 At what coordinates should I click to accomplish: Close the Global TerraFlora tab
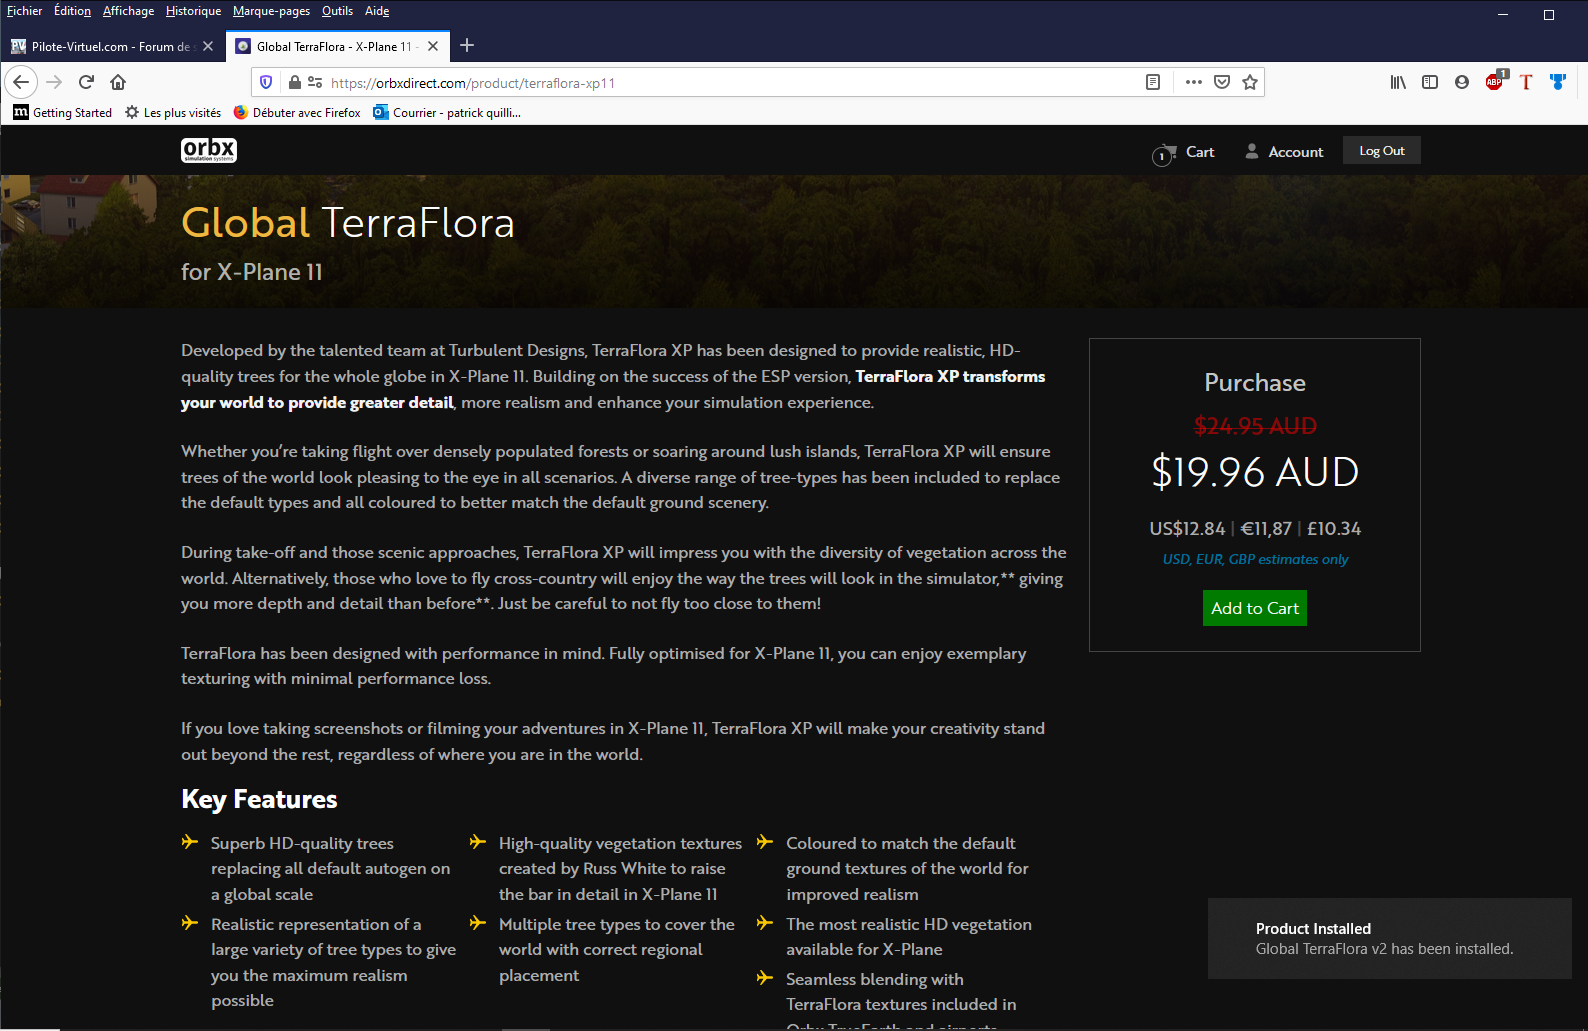(x=433, y=46)
